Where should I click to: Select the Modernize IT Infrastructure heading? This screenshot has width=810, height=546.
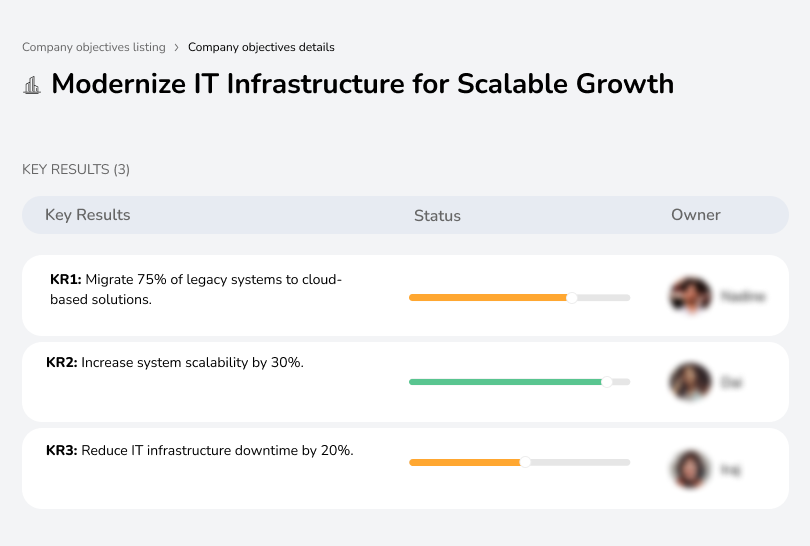coord(362,84)
